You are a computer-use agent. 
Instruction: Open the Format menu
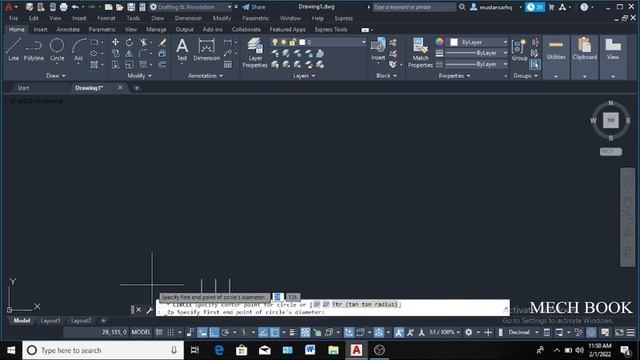point(106,18)
